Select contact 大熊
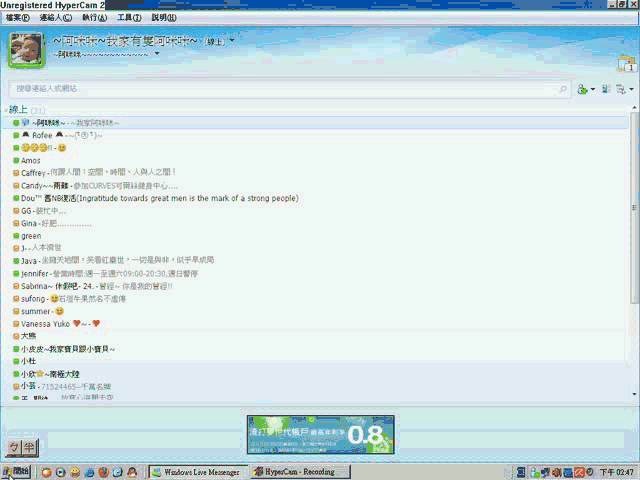This screenshot has height=480, width=640. point(25,336)
